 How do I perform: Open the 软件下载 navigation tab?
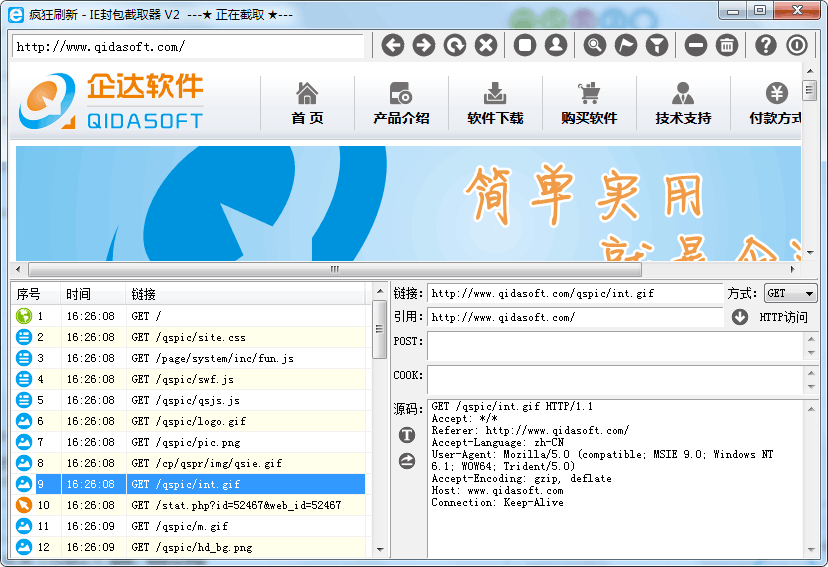(495, 104)
